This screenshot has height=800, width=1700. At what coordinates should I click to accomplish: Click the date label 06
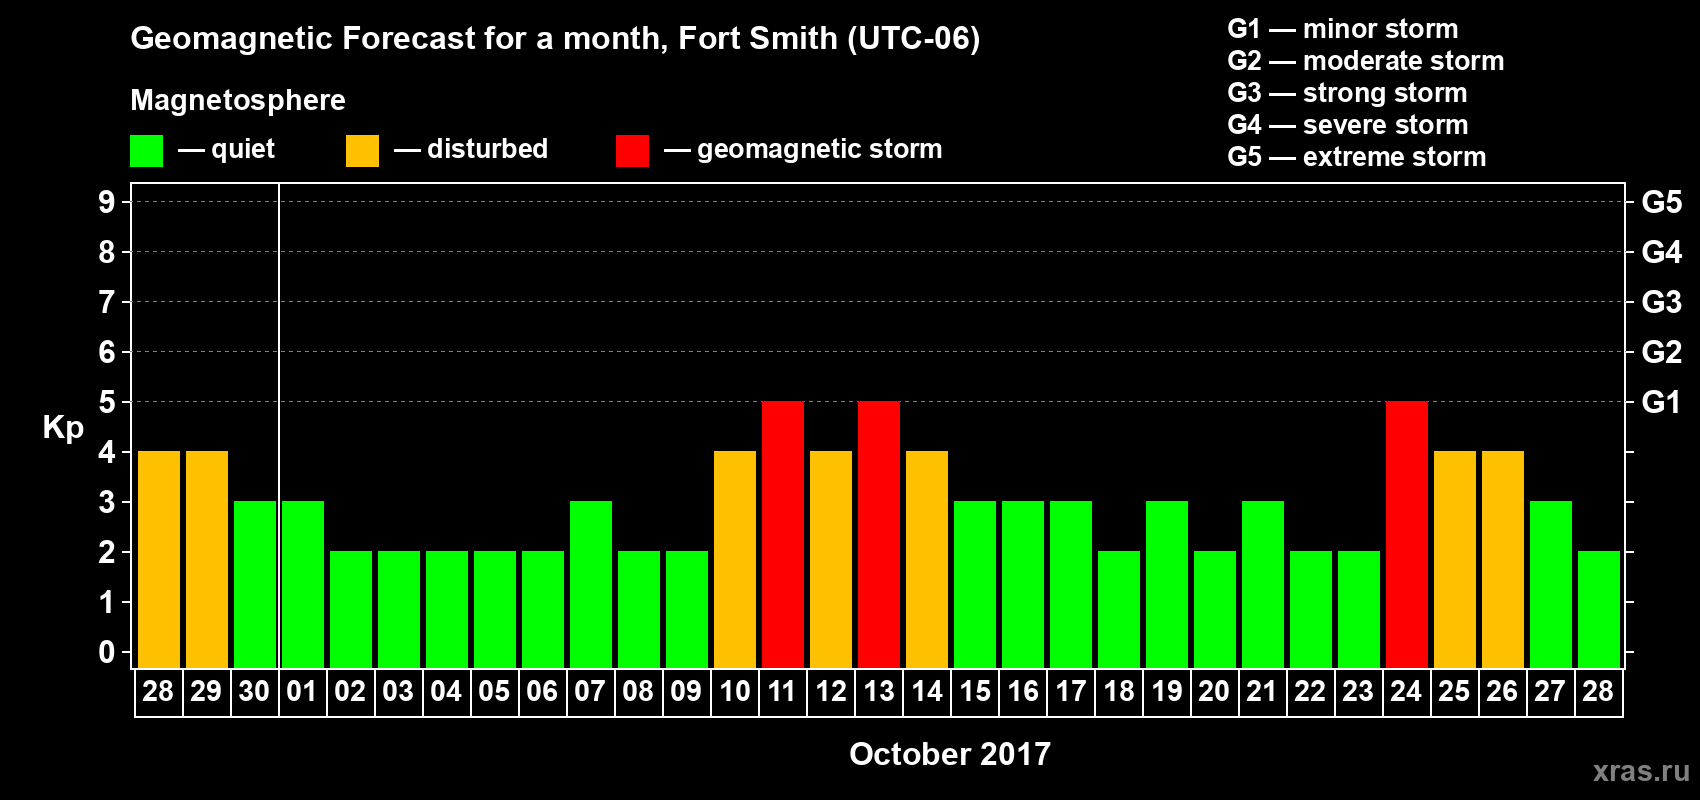542,691
